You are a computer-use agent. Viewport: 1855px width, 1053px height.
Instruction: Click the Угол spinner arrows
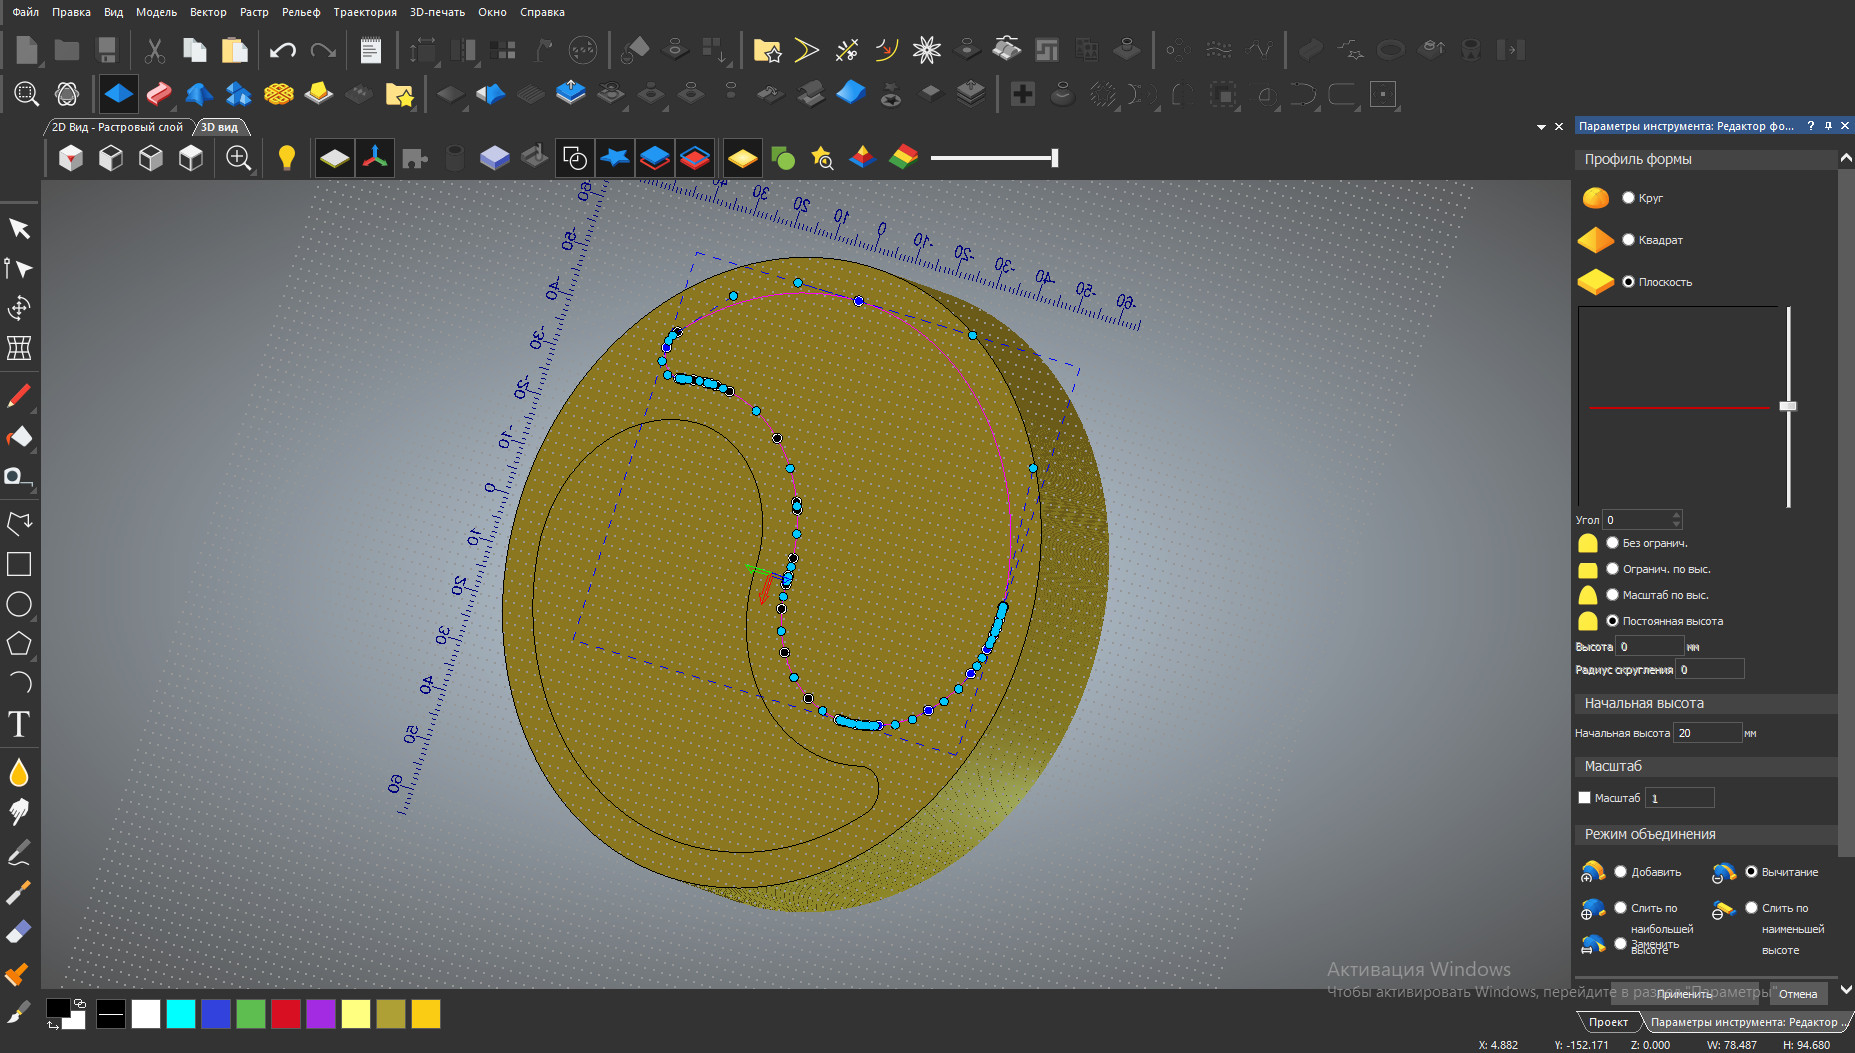pos(1677,520)
